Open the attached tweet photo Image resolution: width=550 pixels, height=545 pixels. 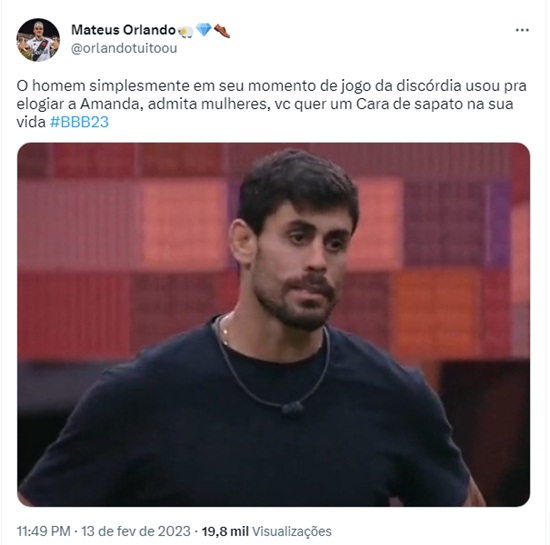[x=274, y=324]
